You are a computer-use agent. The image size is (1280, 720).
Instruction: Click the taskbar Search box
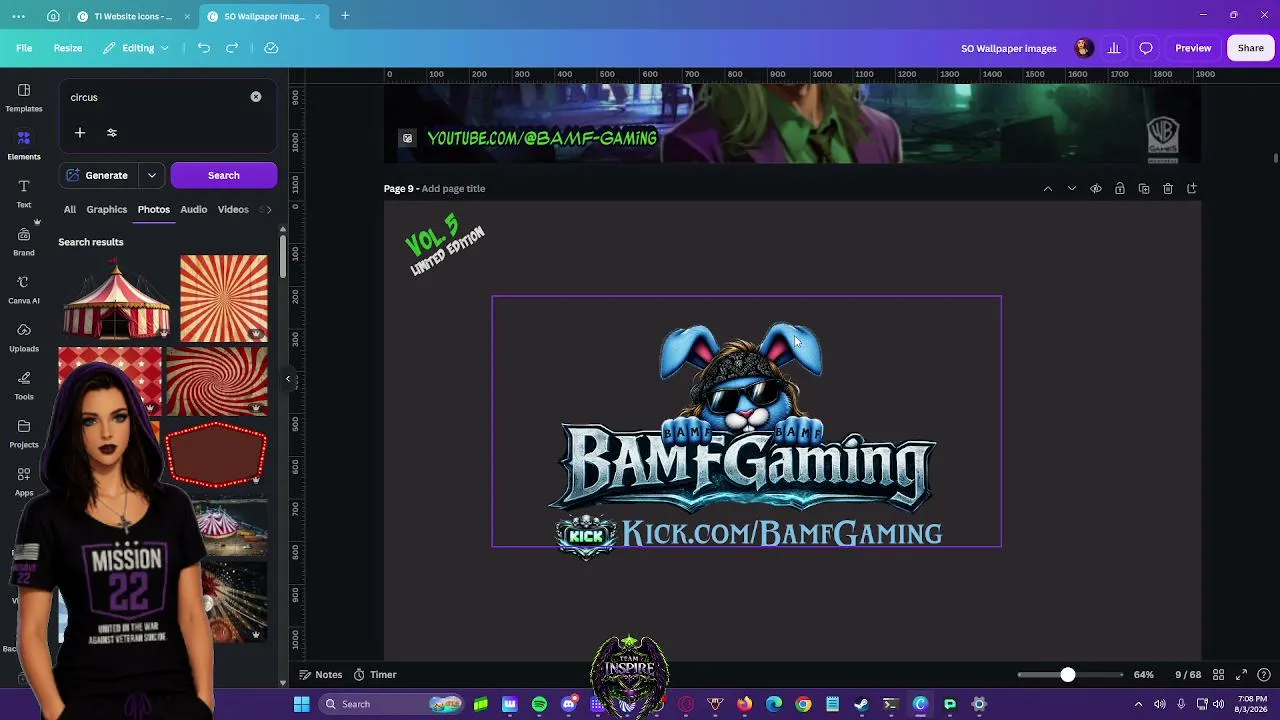click(x=392, y=704)
